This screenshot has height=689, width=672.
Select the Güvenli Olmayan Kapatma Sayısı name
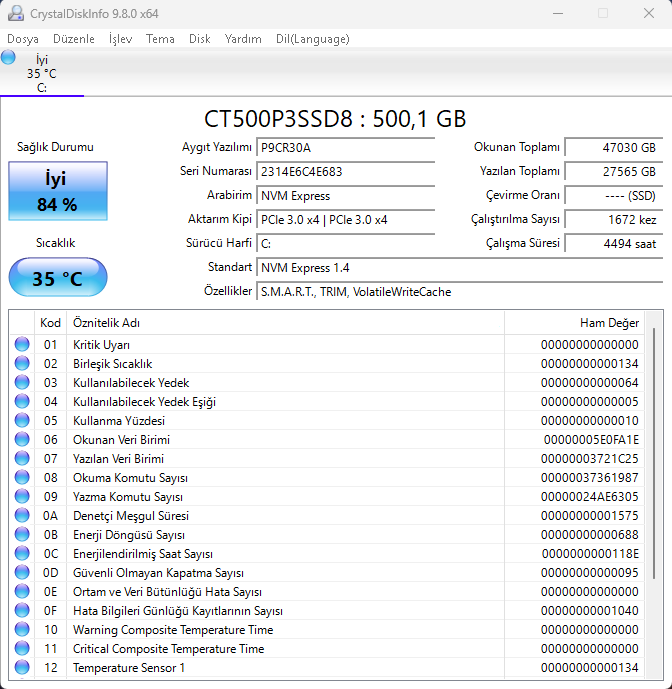pos(158,573)
